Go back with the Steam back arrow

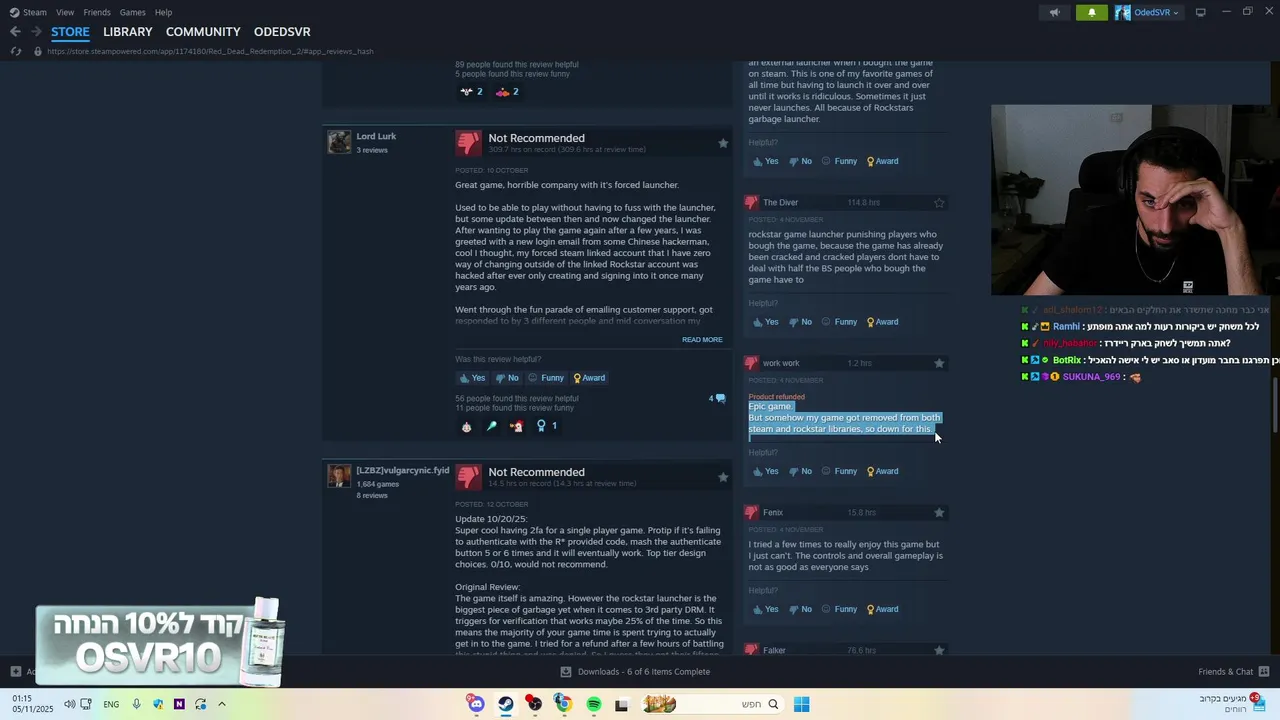tap(15, 32)
